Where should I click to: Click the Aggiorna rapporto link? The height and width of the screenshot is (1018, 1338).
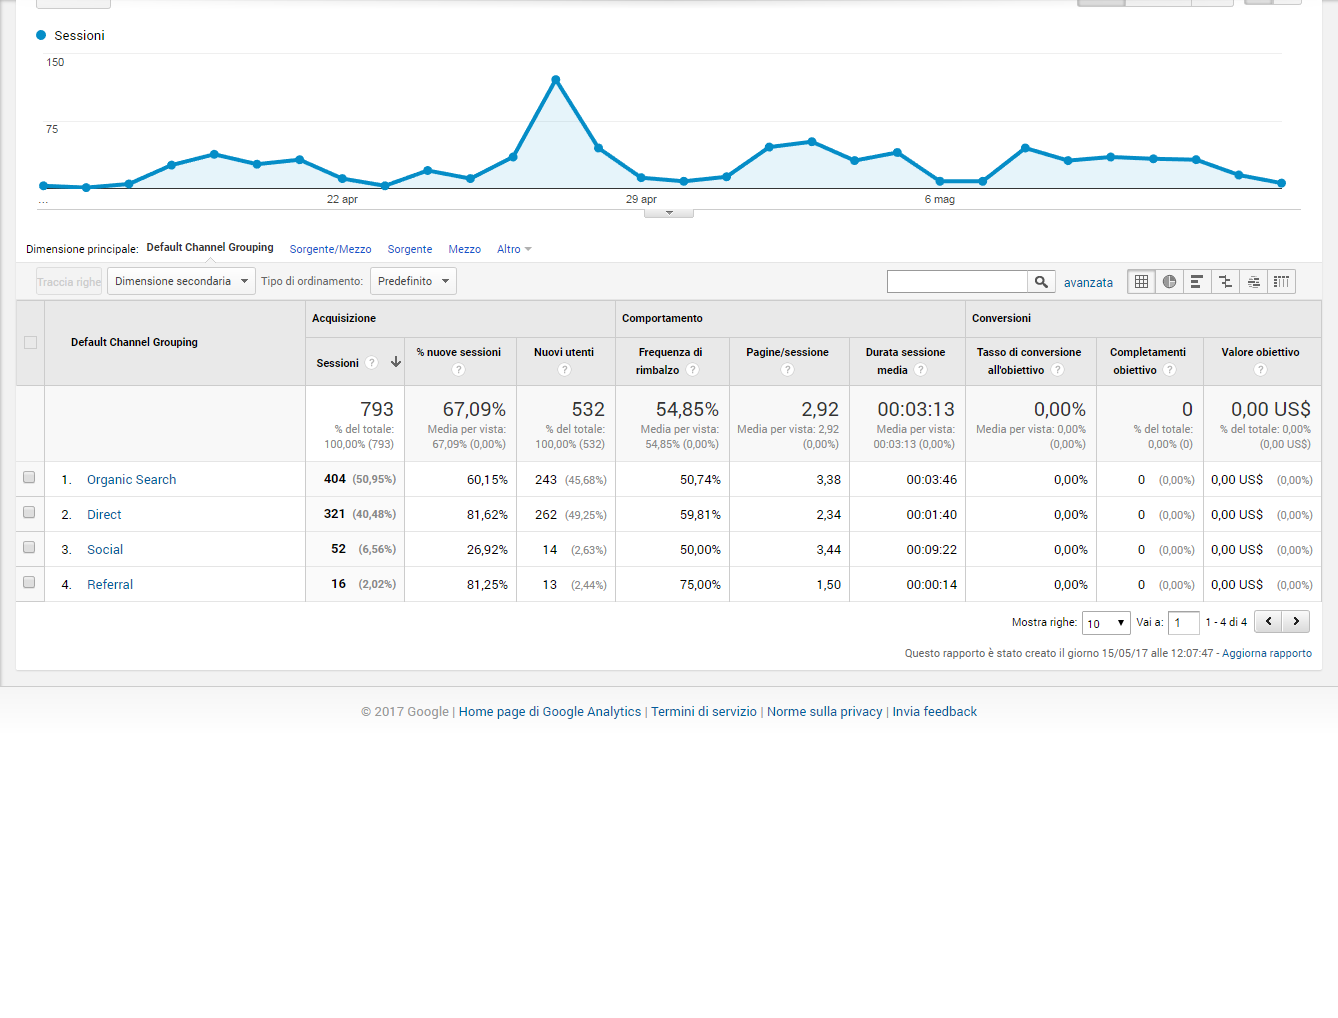coord(1266,653)
